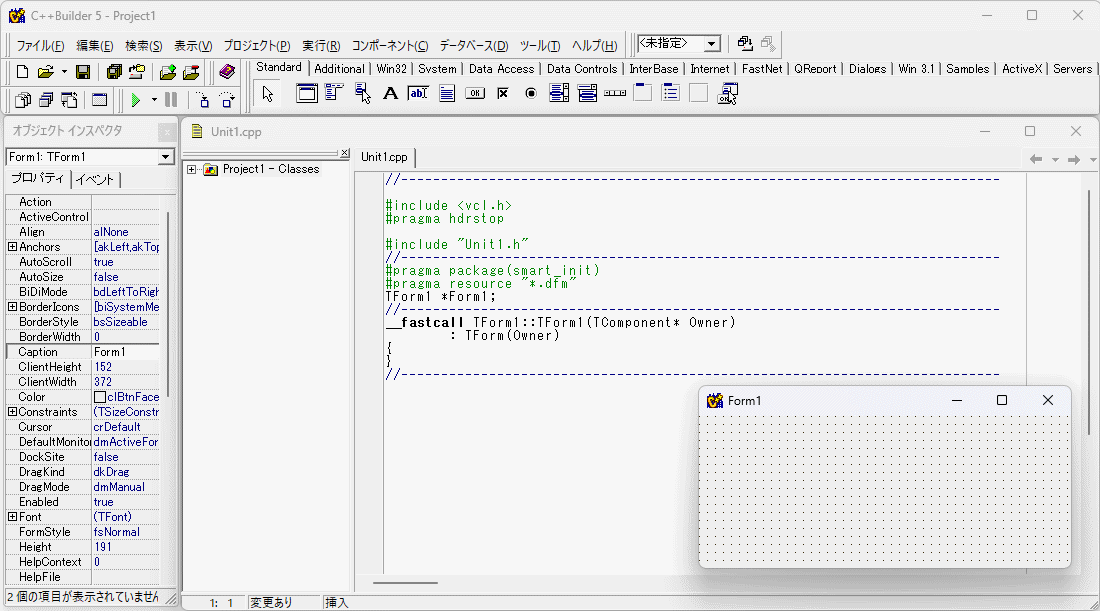
Task: Open the 未指定 desktop combo box
Action: click(x=711, y=43)
